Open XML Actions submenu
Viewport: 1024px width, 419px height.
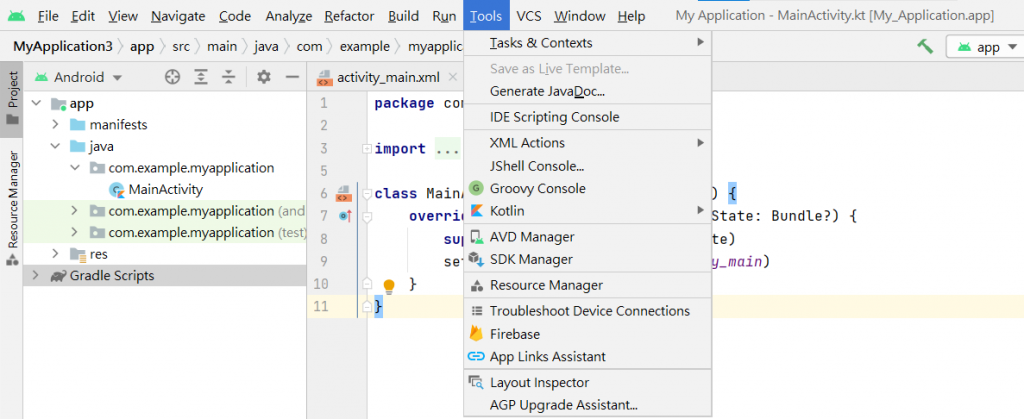click(x=587, y=142)
